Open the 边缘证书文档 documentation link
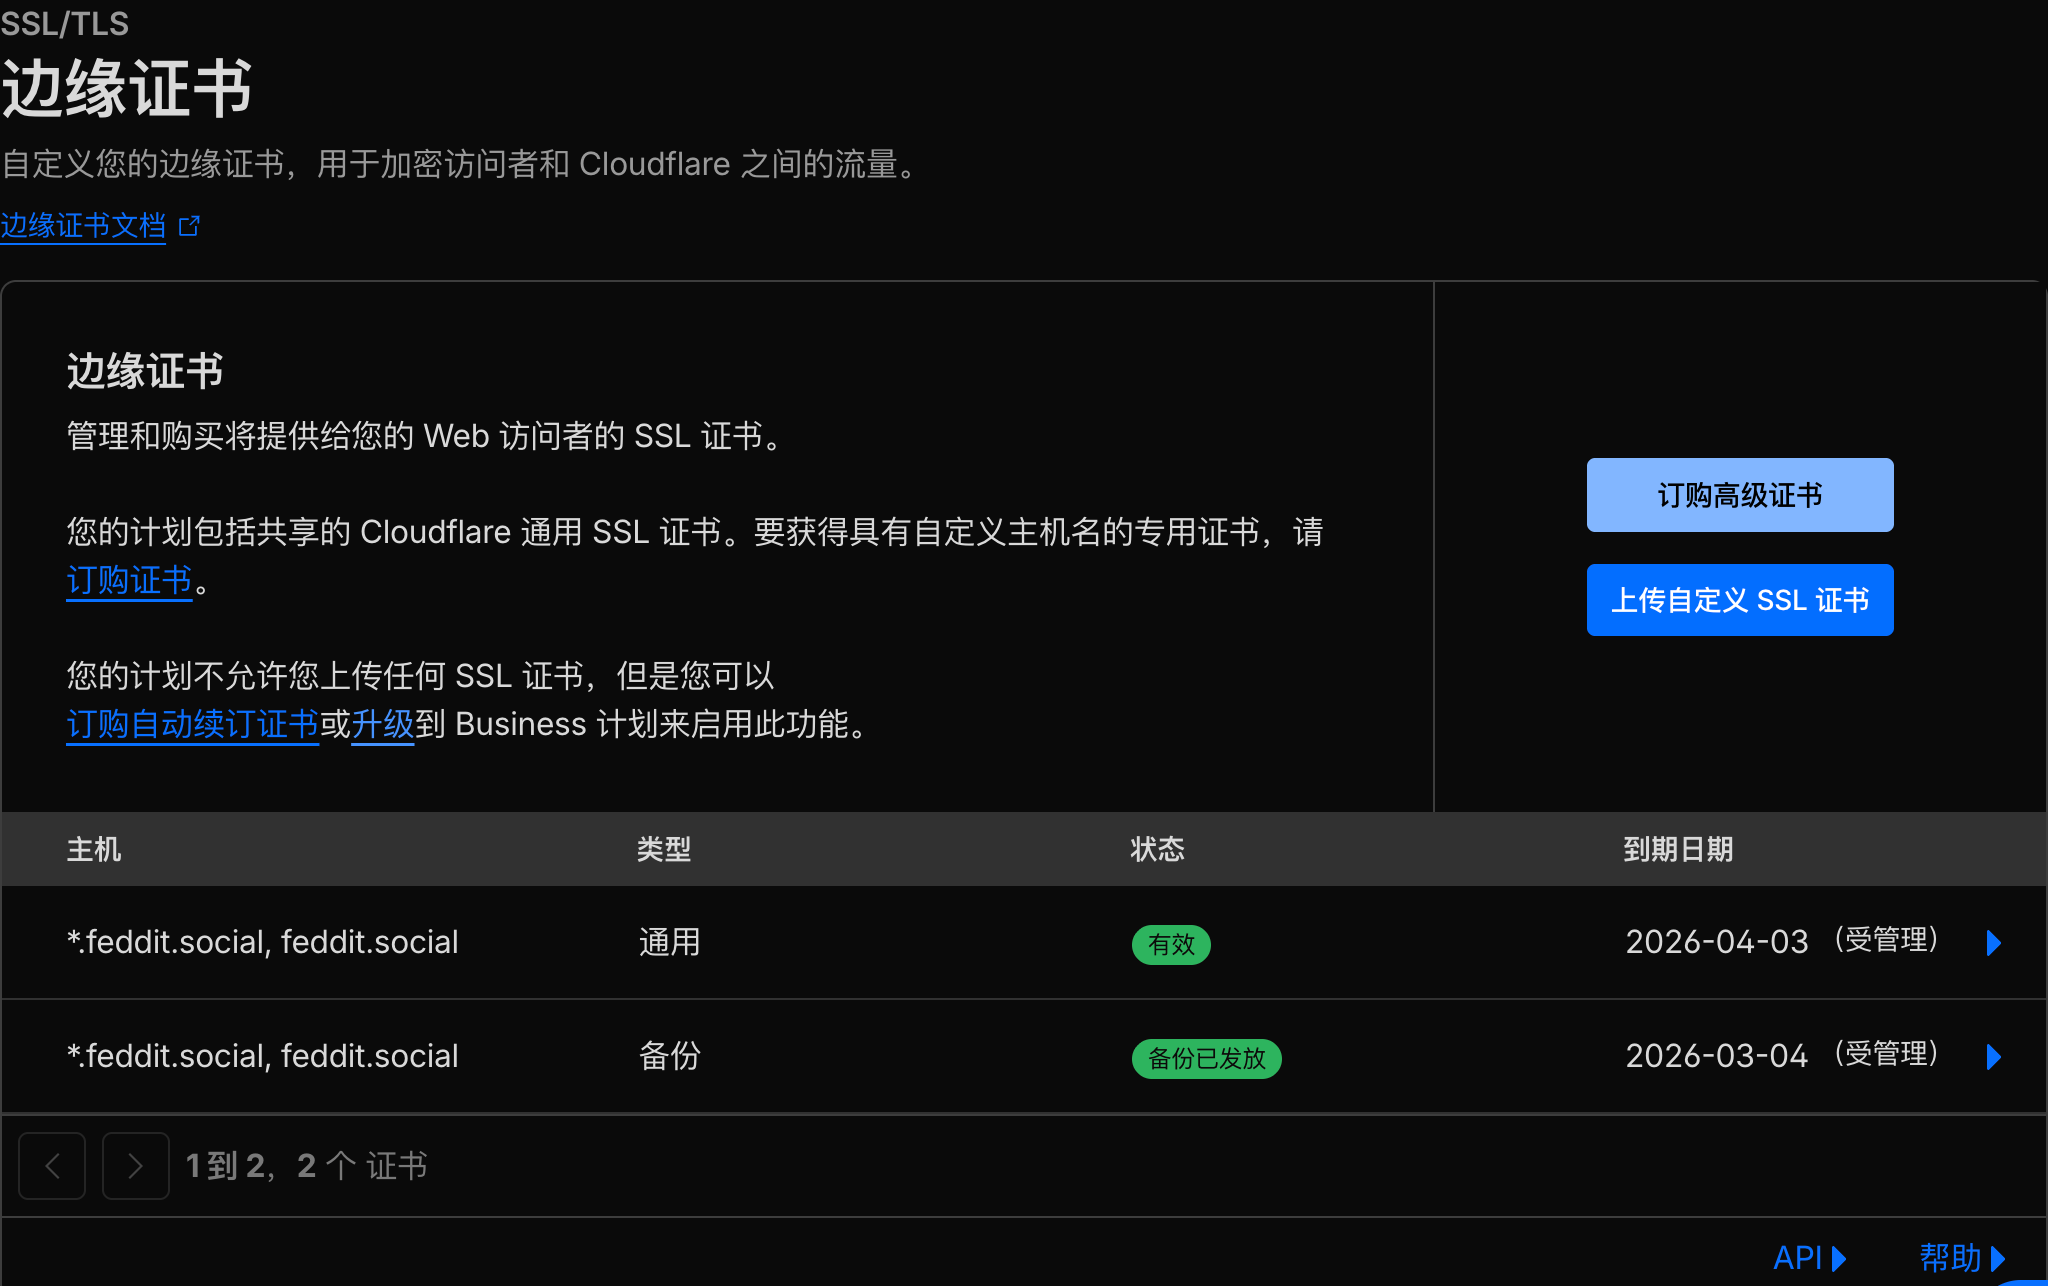 [x=83, y=226]
